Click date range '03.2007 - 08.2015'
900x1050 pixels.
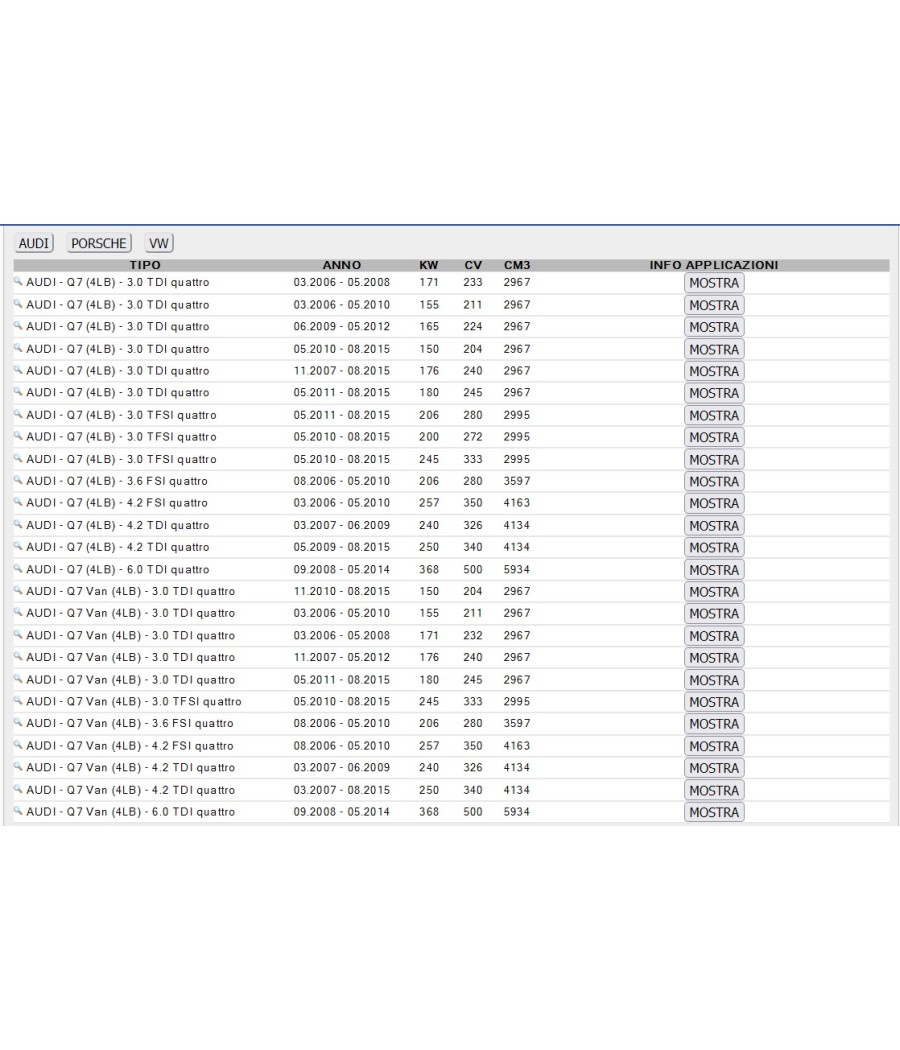342,790
